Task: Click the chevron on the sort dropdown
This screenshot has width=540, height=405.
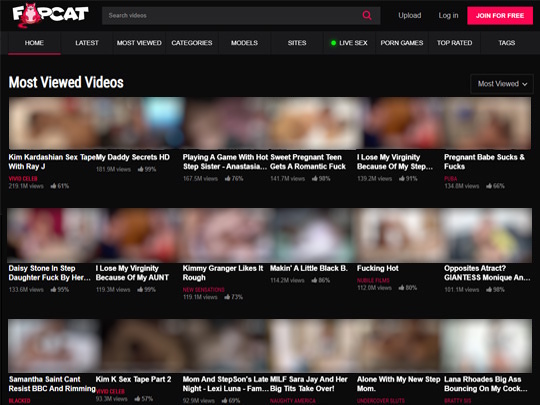Action: point(525,84)
